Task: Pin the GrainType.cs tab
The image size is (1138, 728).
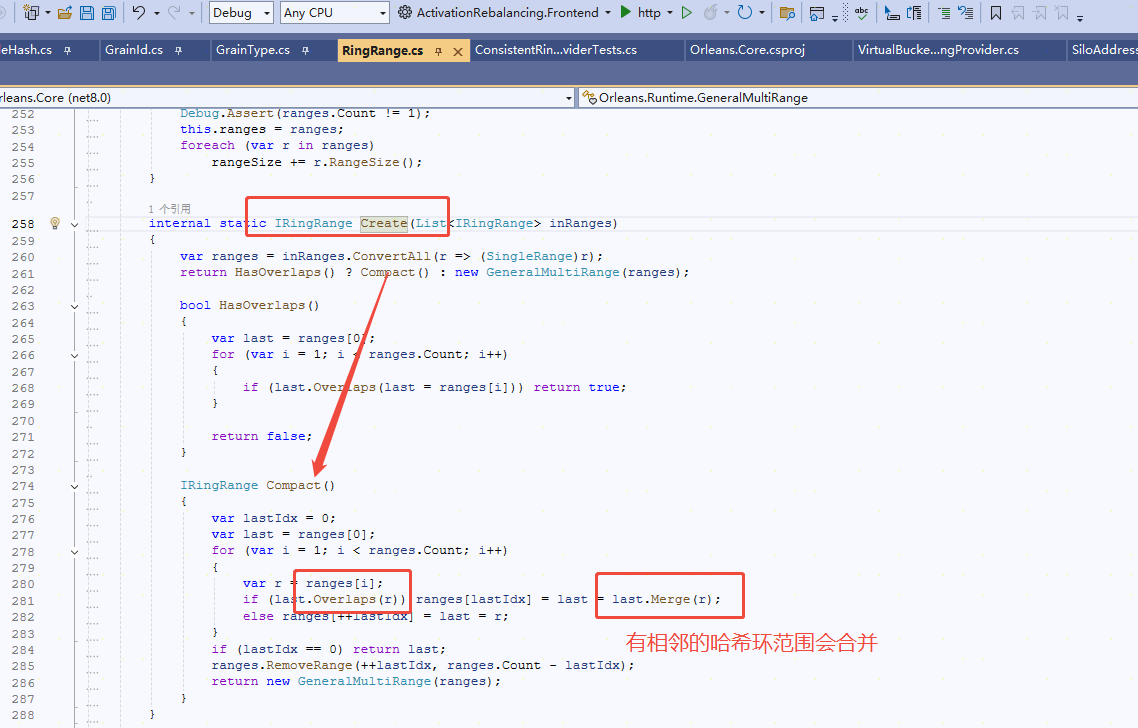Action: (306, 51)
